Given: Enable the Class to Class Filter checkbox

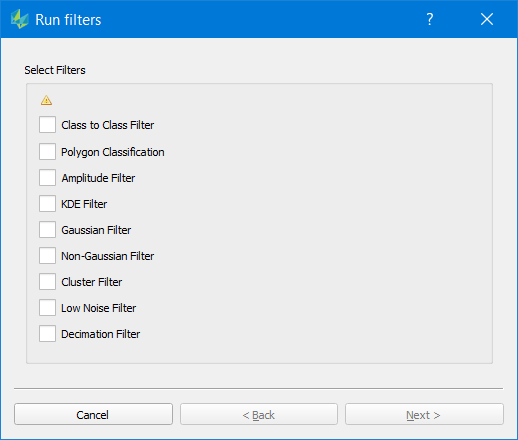Looking at the screenshot, I should 47,125.
